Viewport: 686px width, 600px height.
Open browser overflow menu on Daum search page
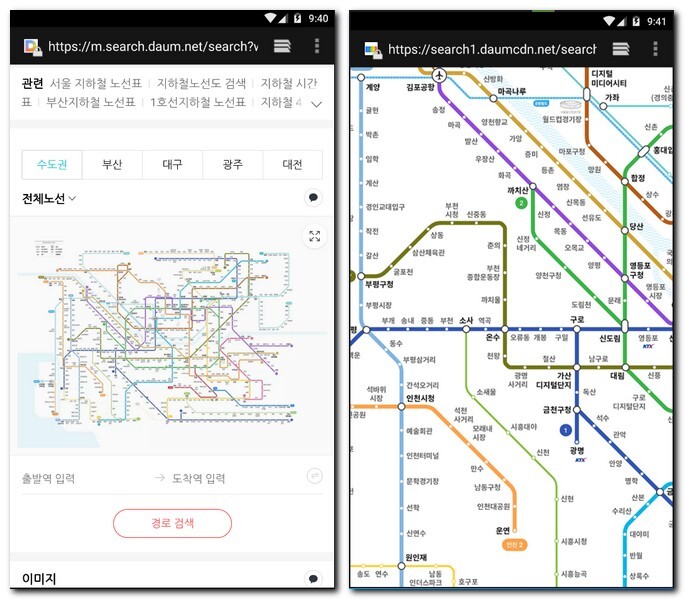(317, 47)
